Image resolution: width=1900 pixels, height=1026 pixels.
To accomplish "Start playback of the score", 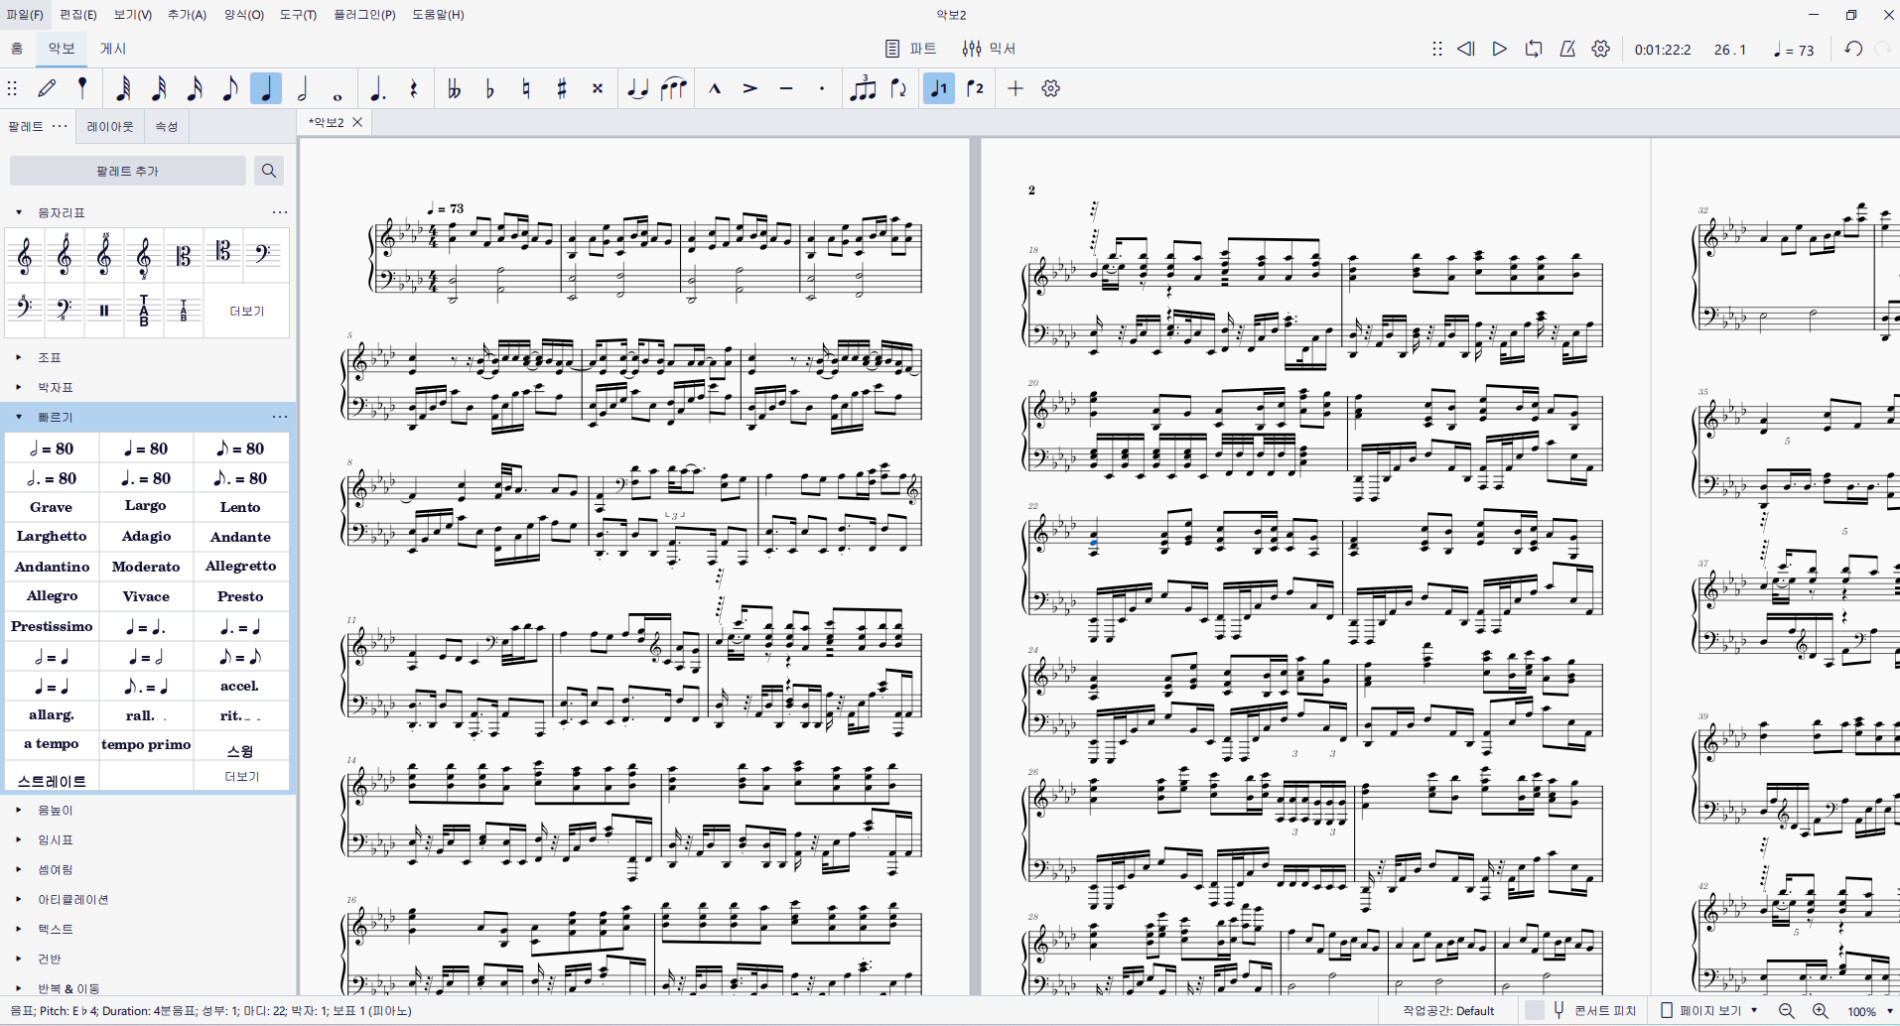I will [1499, 49].
